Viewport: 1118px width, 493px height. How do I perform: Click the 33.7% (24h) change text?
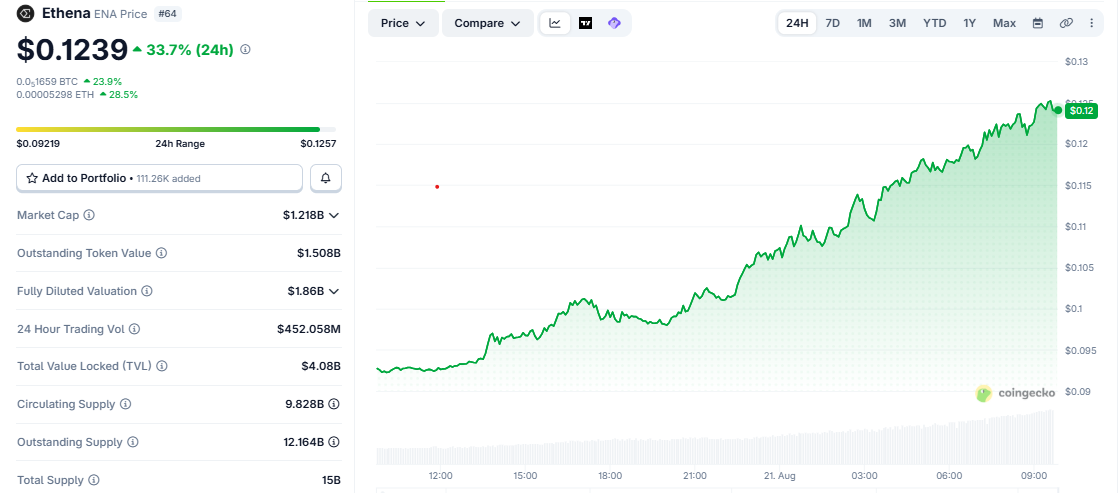click(x=190, y=49)
